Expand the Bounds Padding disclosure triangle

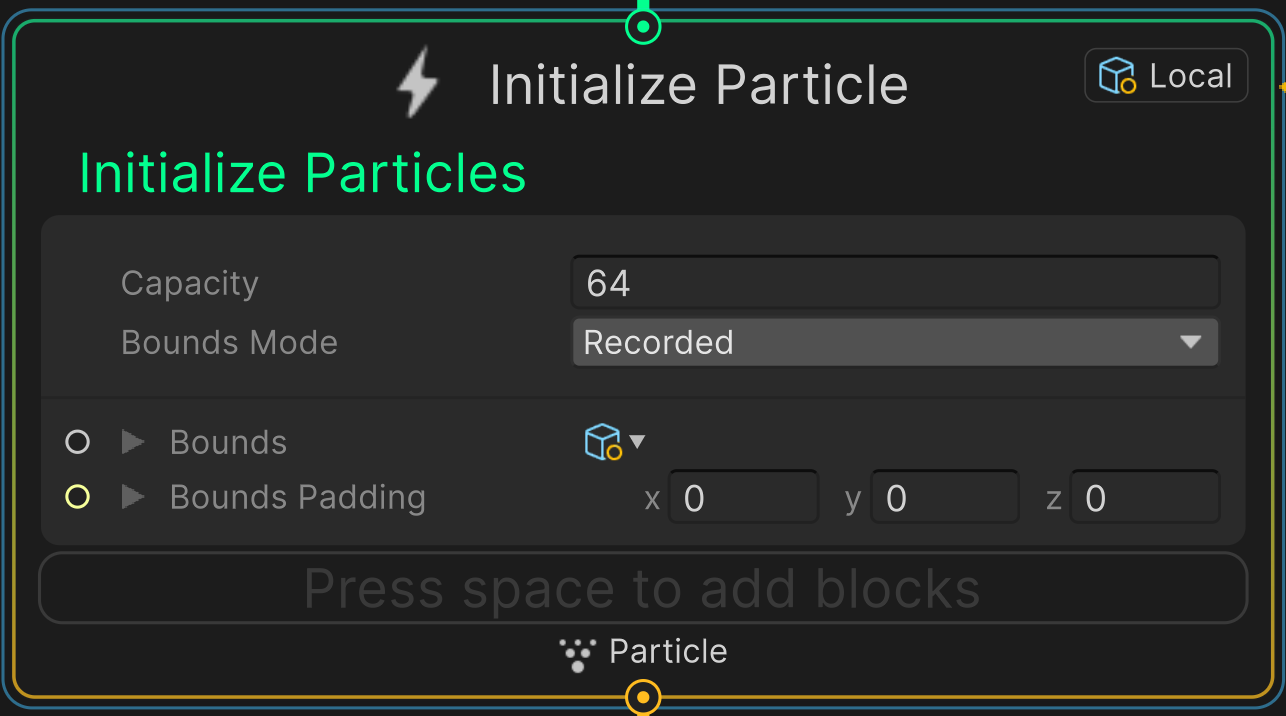[x=132, y=496]
